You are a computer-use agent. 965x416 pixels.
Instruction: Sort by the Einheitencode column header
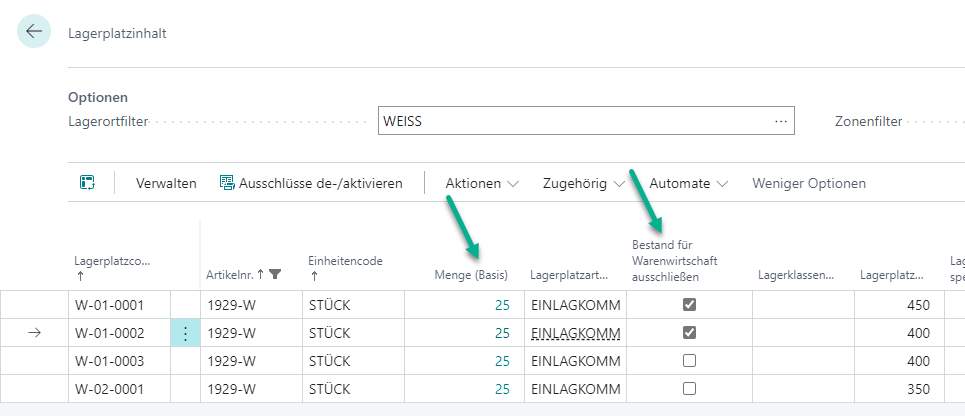tap(344, 261)
